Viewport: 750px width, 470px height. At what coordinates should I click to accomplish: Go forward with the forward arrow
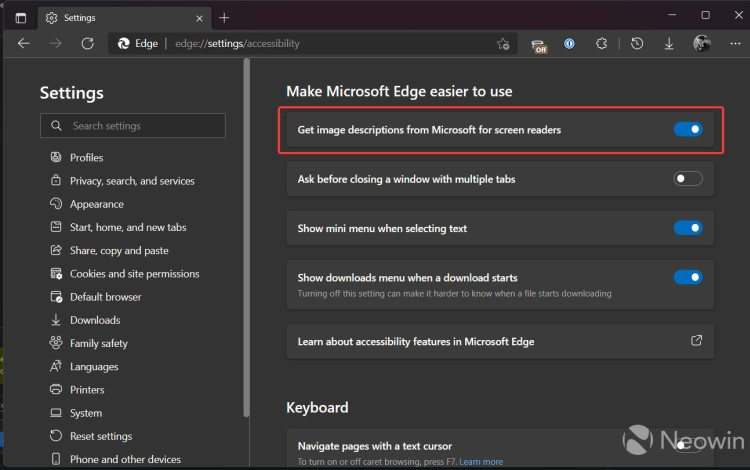point(55,44)
